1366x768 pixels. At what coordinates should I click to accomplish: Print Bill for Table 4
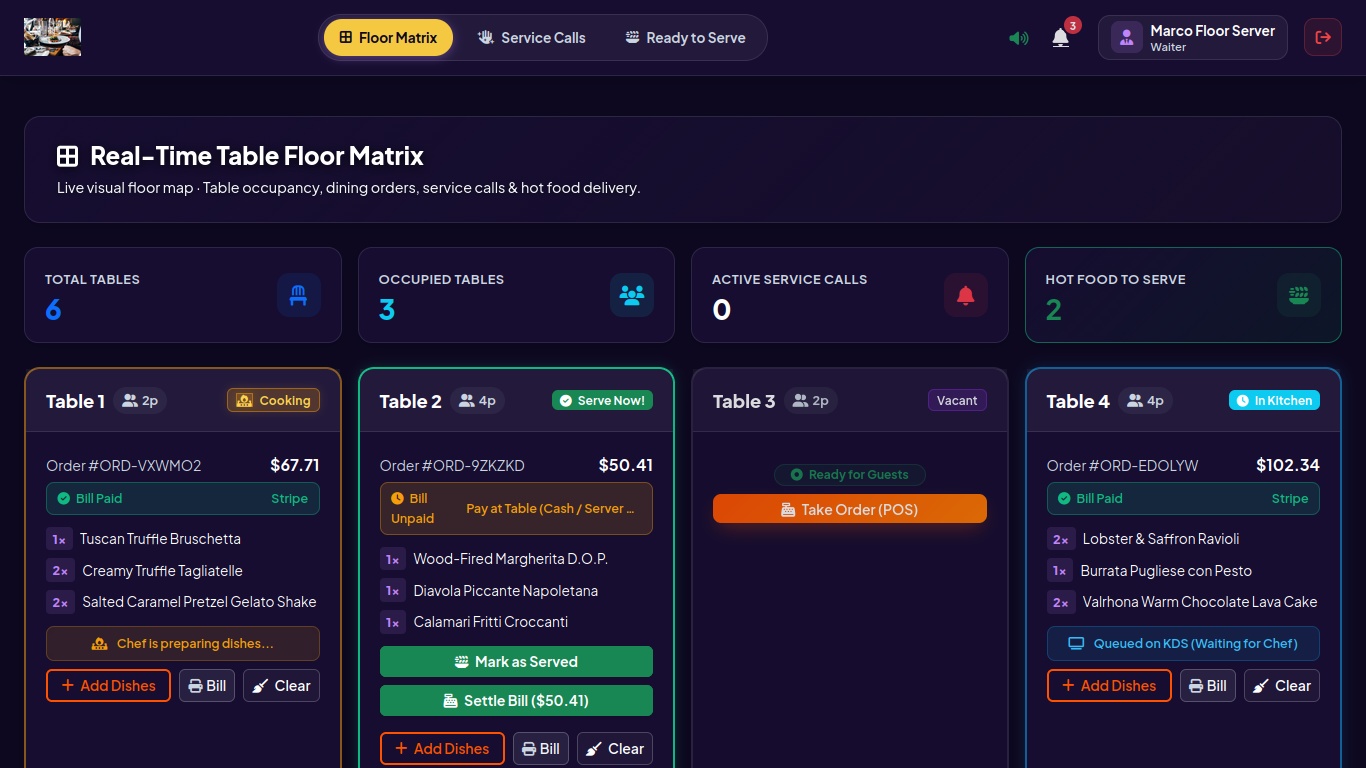(x=1208, y=686)
